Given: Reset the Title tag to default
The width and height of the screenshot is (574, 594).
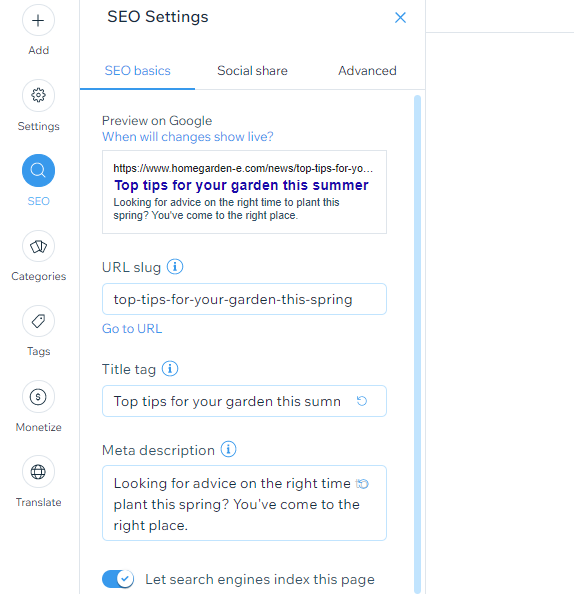Looking at the screenshot, I should (362, 401).
